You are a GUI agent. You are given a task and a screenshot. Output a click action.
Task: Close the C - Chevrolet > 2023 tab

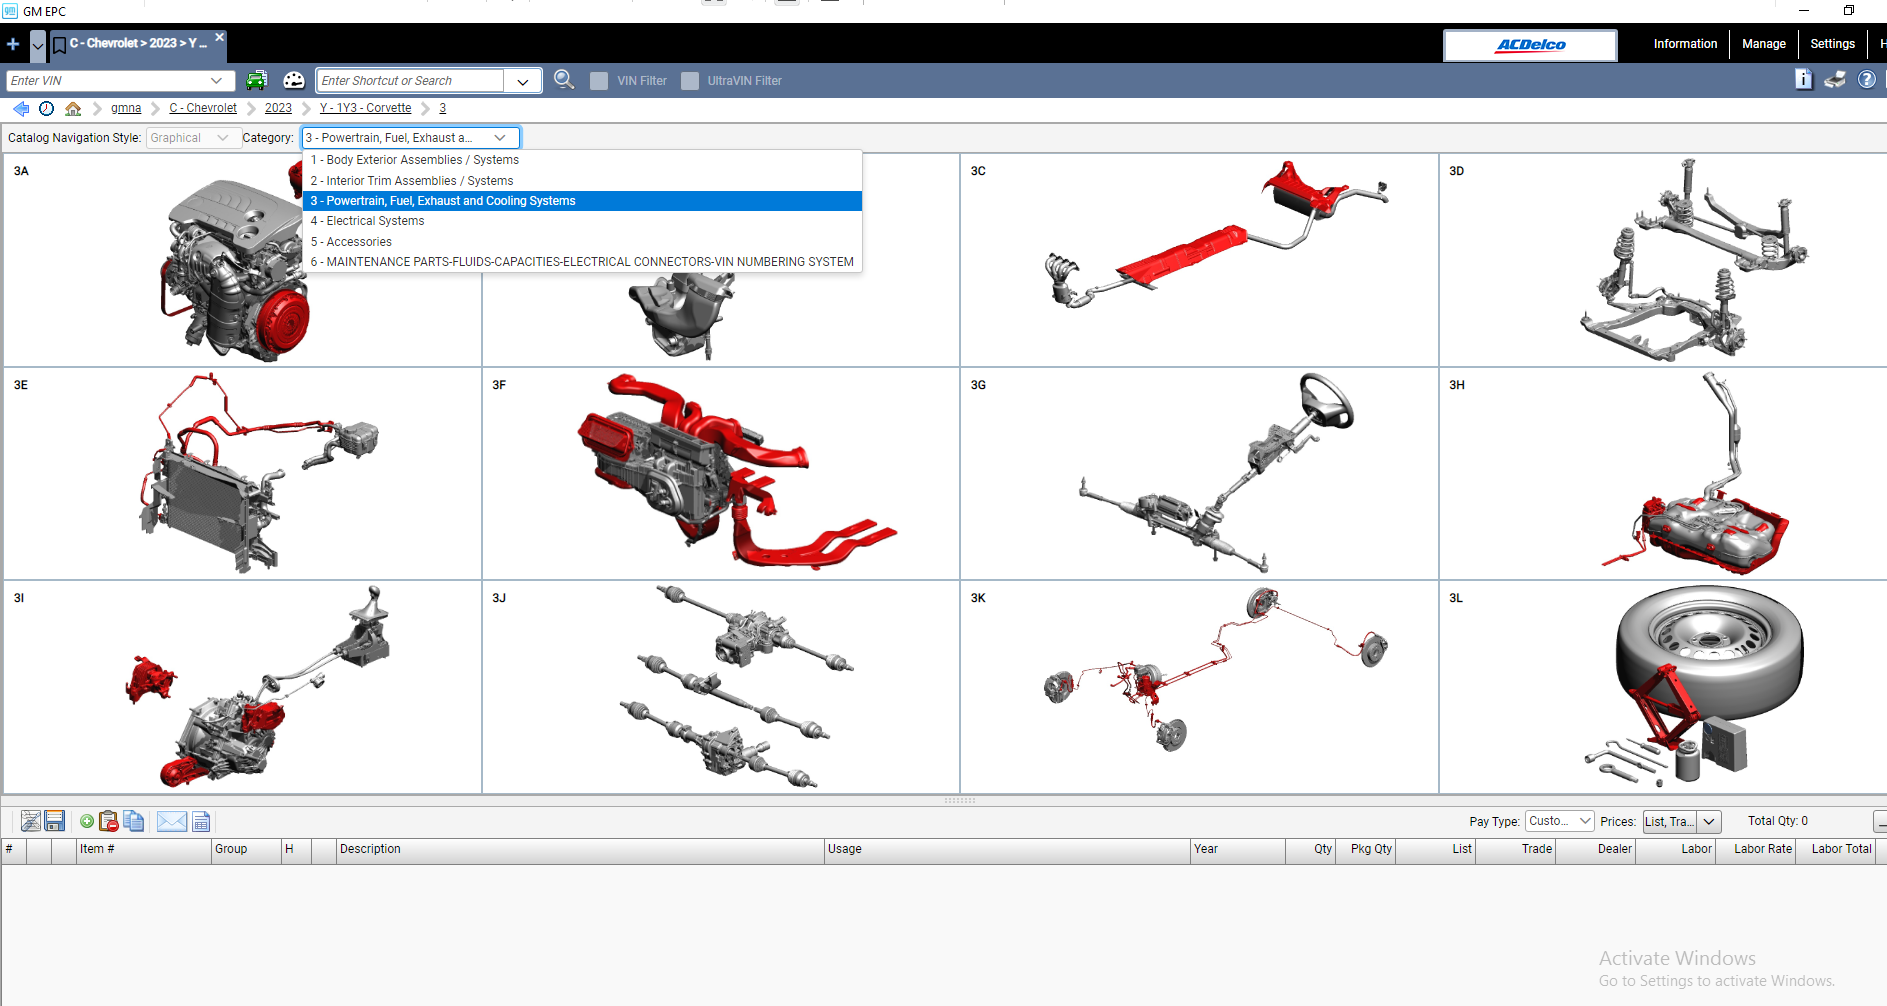(219, 37)
